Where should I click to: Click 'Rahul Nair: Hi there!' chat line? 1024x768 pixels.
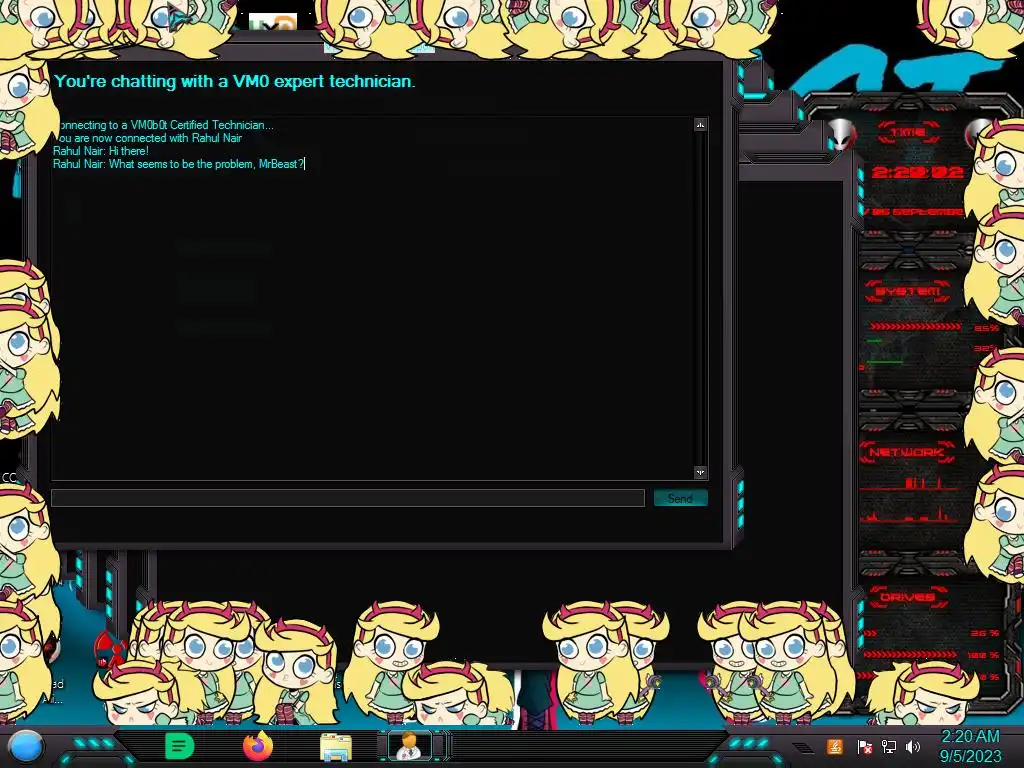pyautogui.click(x=101, y=151)
